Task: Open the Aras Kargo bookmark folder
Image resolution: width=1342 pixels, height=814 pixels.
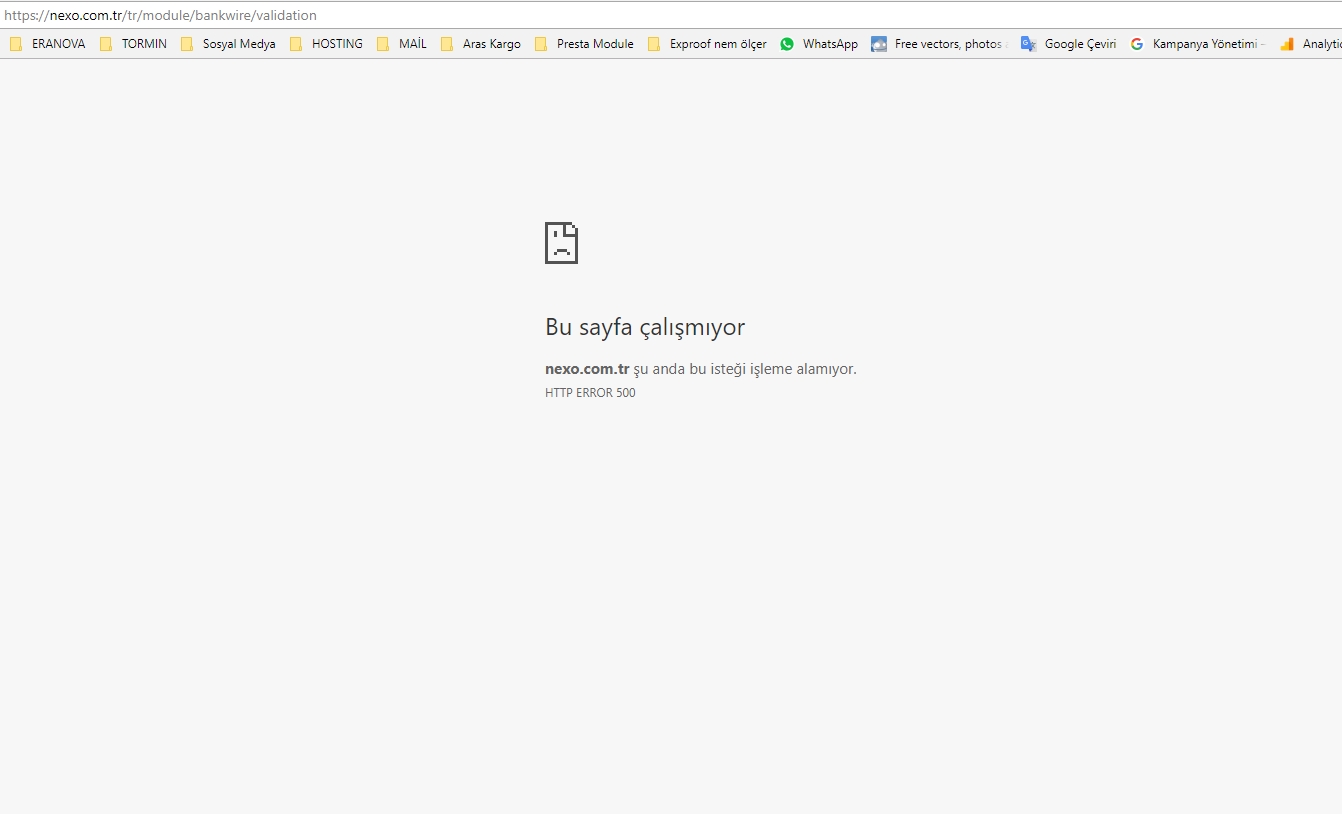Action: (x=481, y=44)
